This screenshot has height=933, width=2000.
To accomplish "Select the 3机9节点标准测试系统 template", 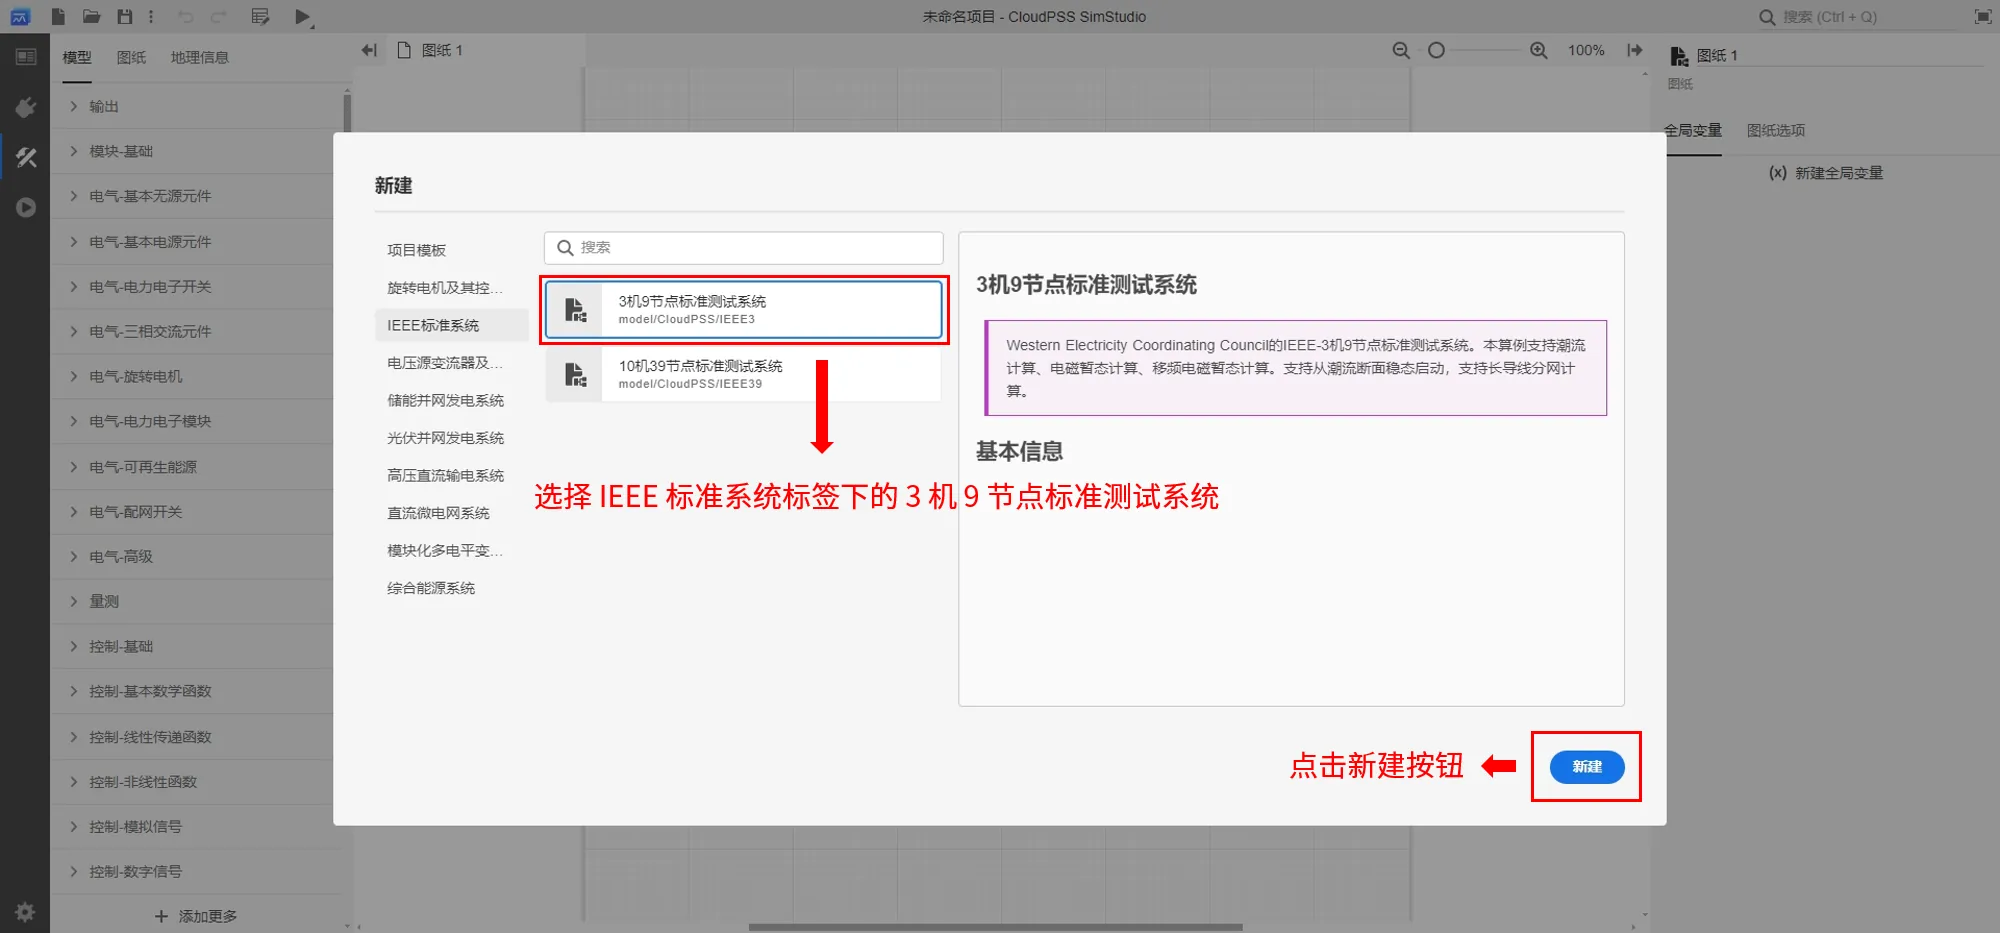I will pos(743,310).
